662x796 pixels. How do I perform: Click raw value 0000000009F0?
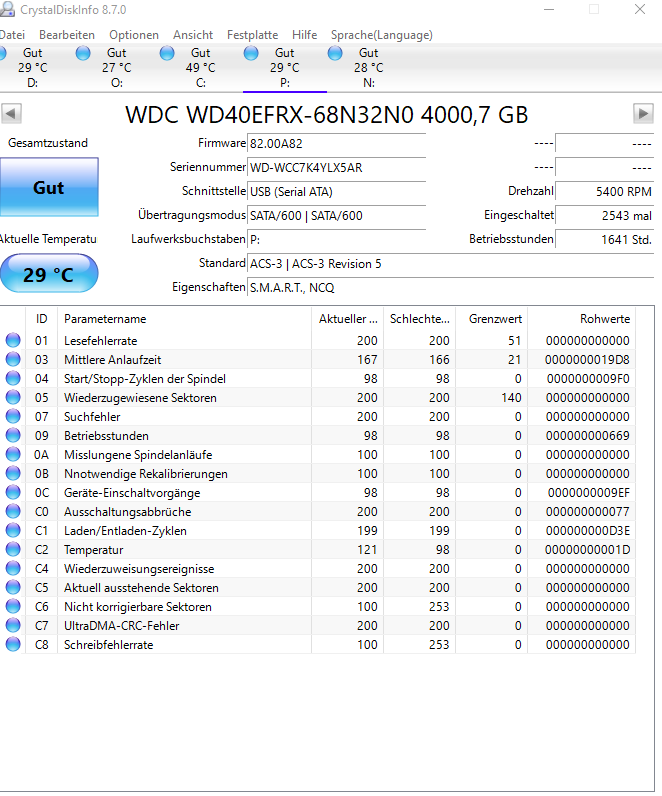click(x=588, y=379)
